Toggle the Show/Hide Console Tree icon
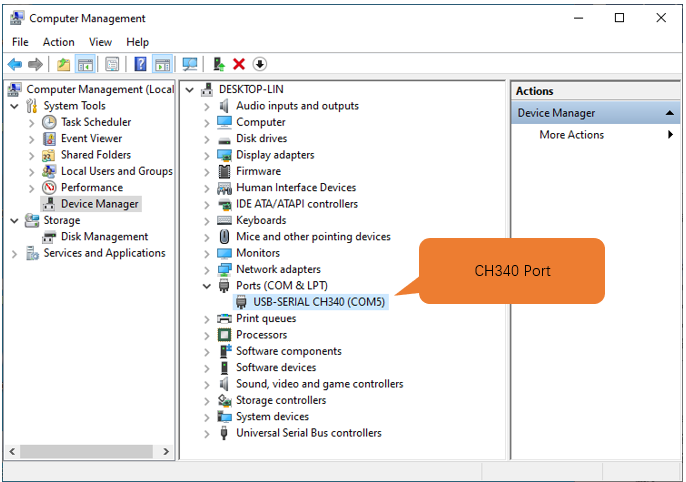Image resolution: width=686 pixels, height=482 pixels. [x=85, y=65]
